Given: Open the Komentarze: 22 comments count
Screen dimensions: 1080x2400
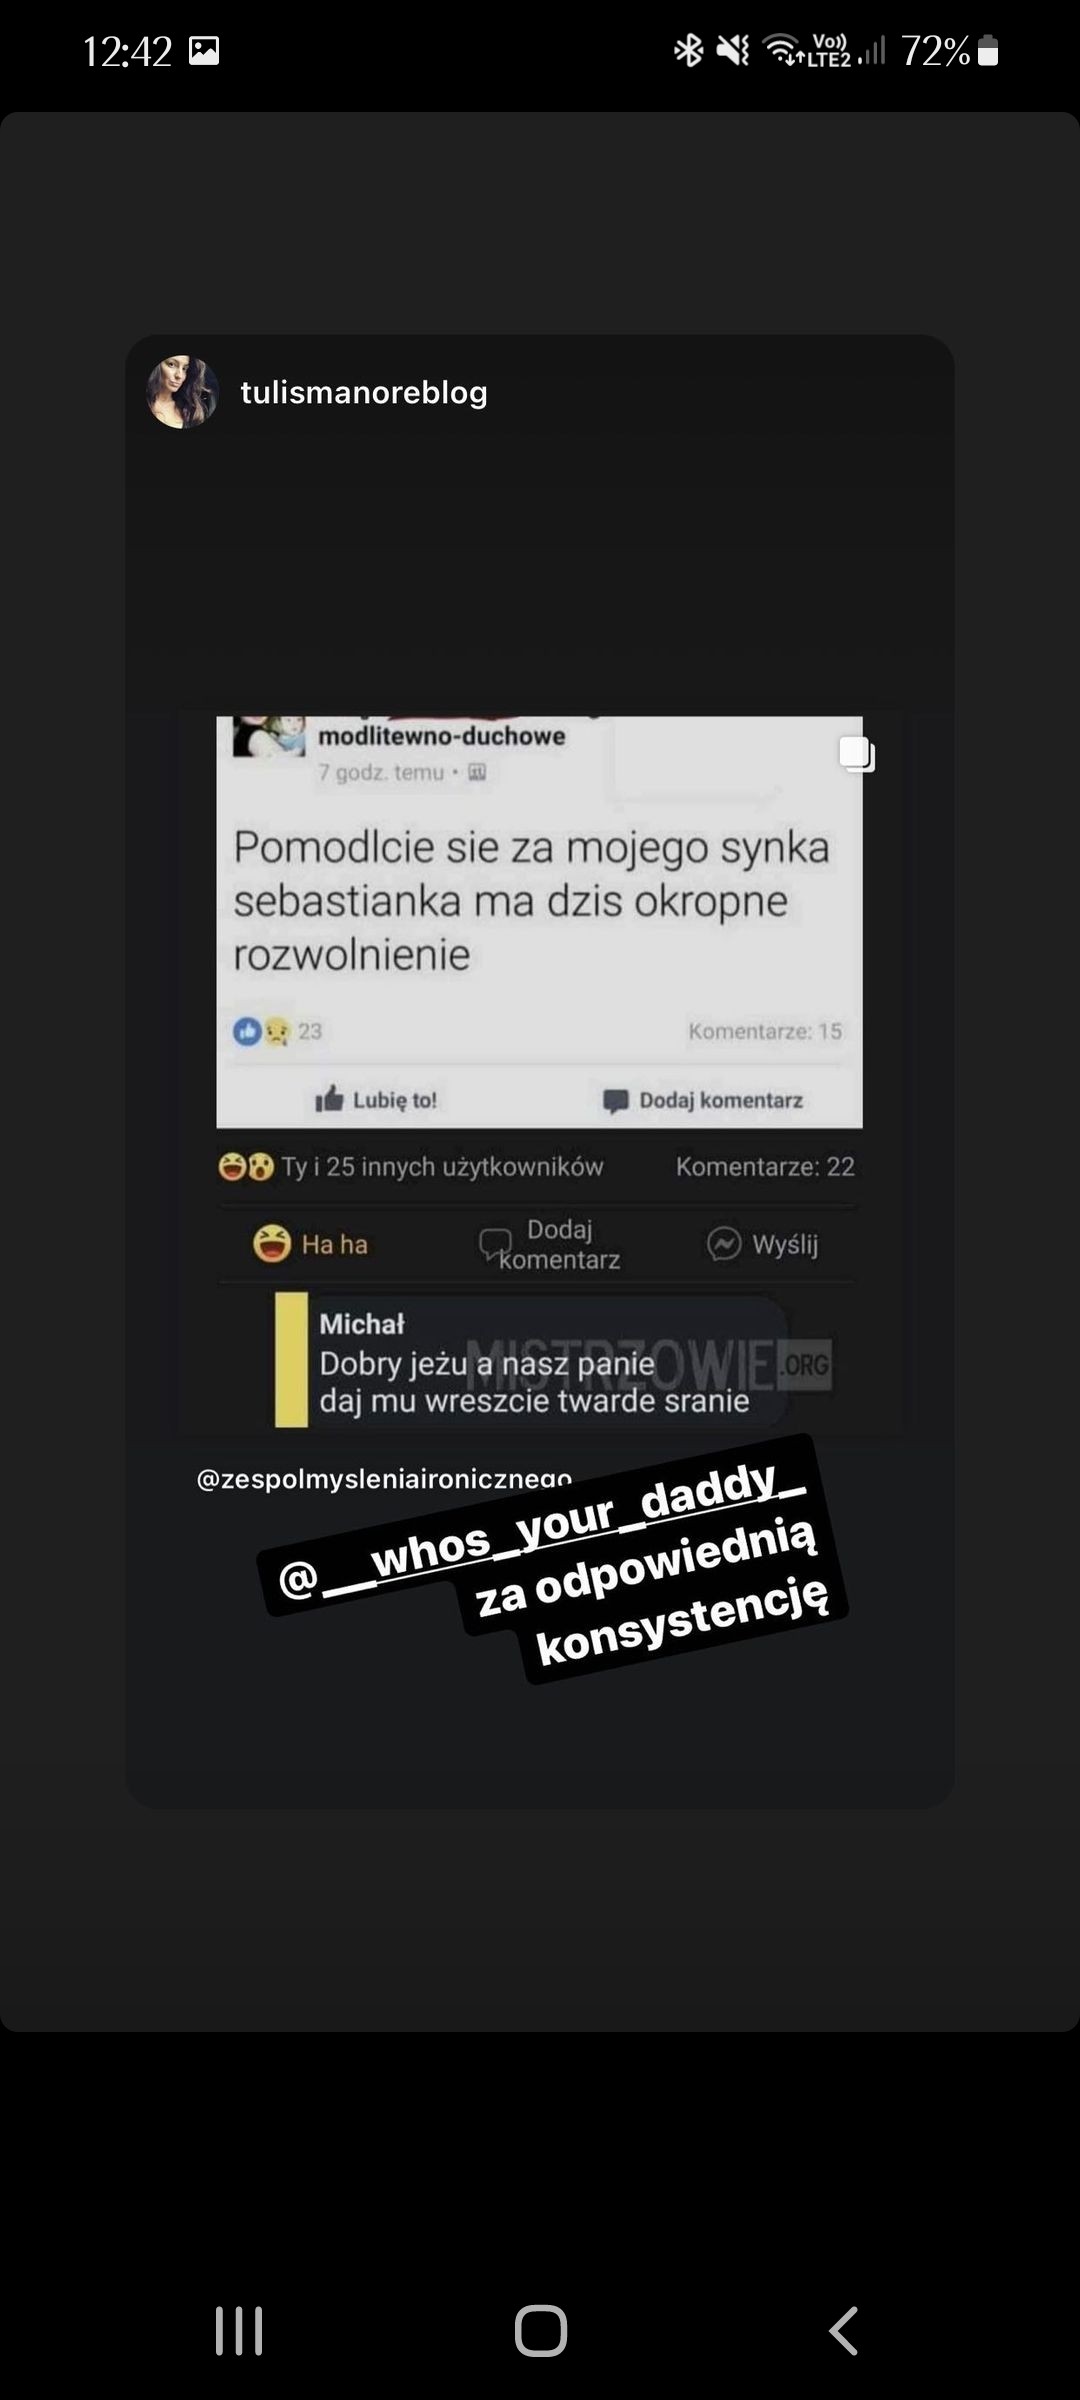Looking at the screenshot, I should 765,1167.
